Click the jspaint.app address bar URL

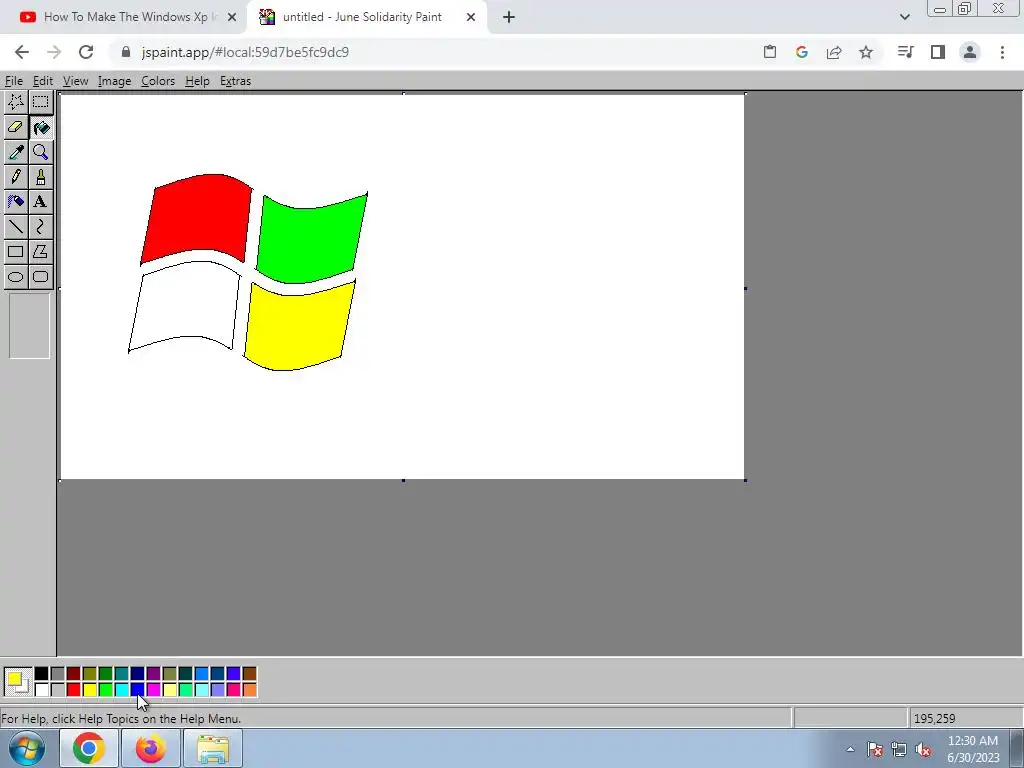(x=245, y=52)
